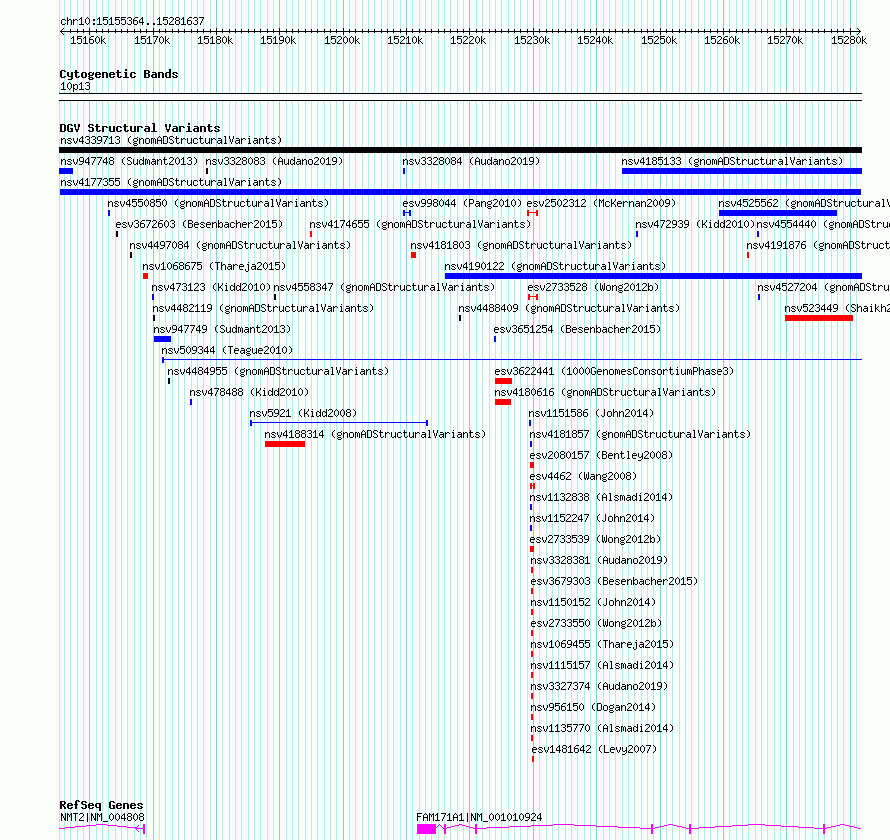Click esv2080157 (Bentley2008) label
This screenshot has height=840, width=890.
(601, 455)
